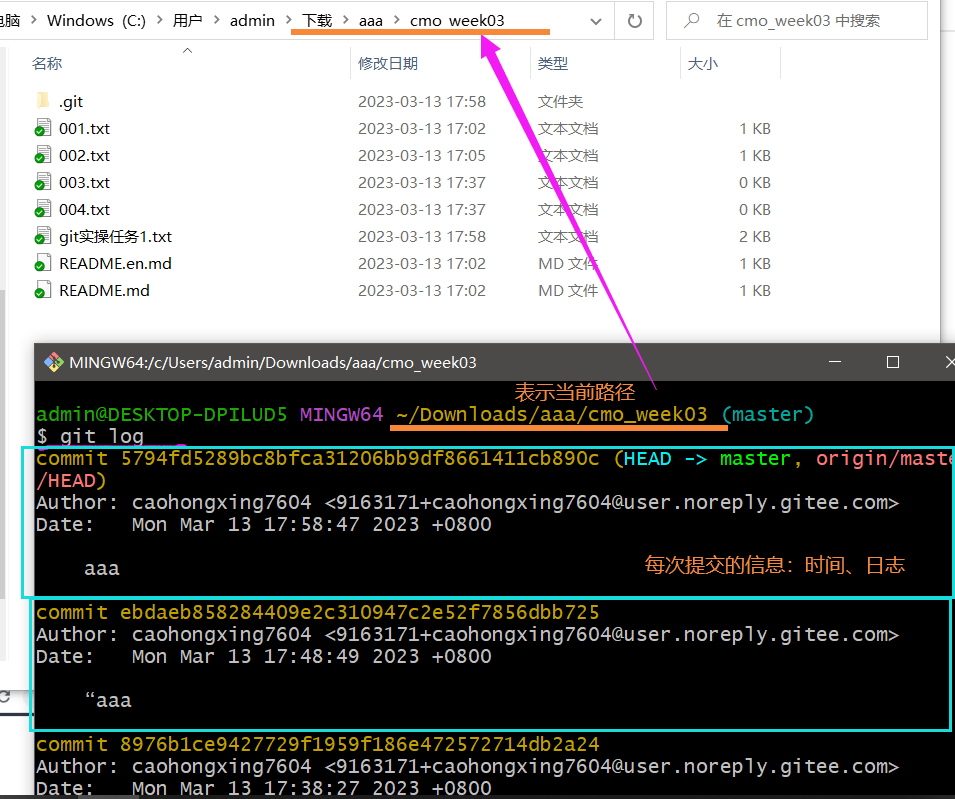Select the file name README.md
Image resolution: width=955 pixels, height=799 pixels.
(104, 290)
